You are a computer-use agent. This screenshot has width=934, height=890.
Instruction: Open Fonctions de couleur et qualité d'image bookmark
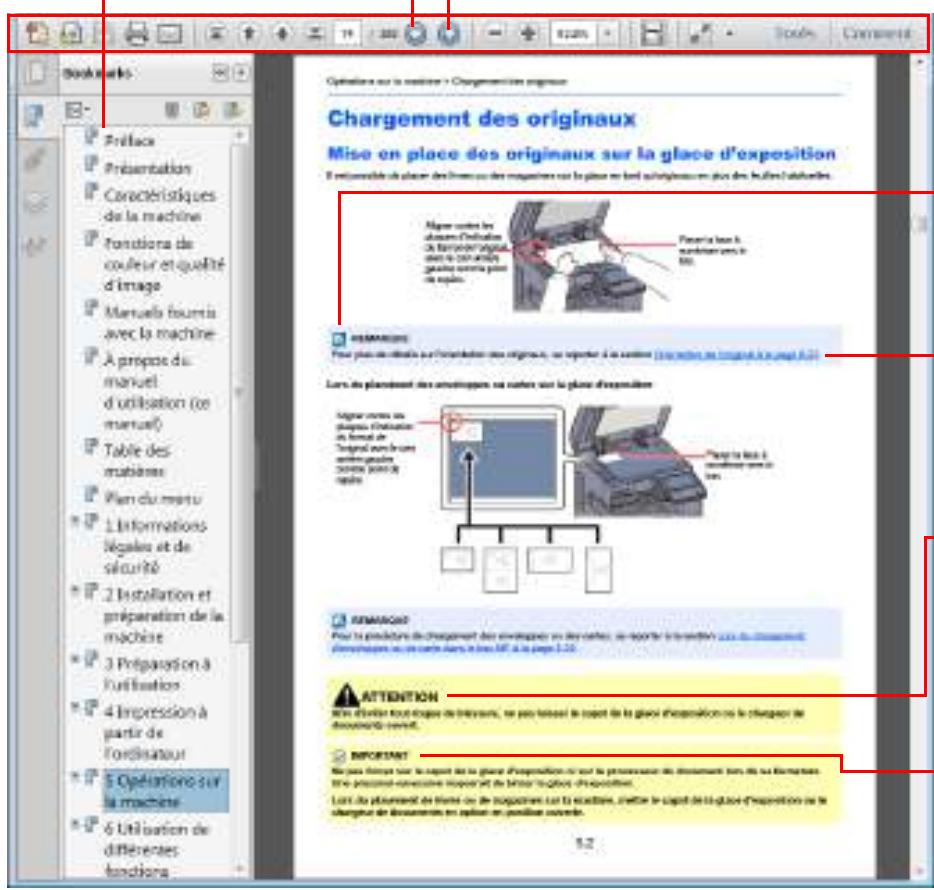point(164,264)
